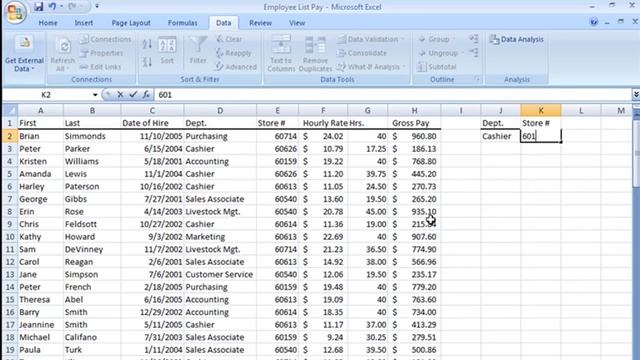The width and height of the screenshot is (640, 360).
Task: Save the workbook from Quick Access Toolbar
Action: tap(38, 7)
